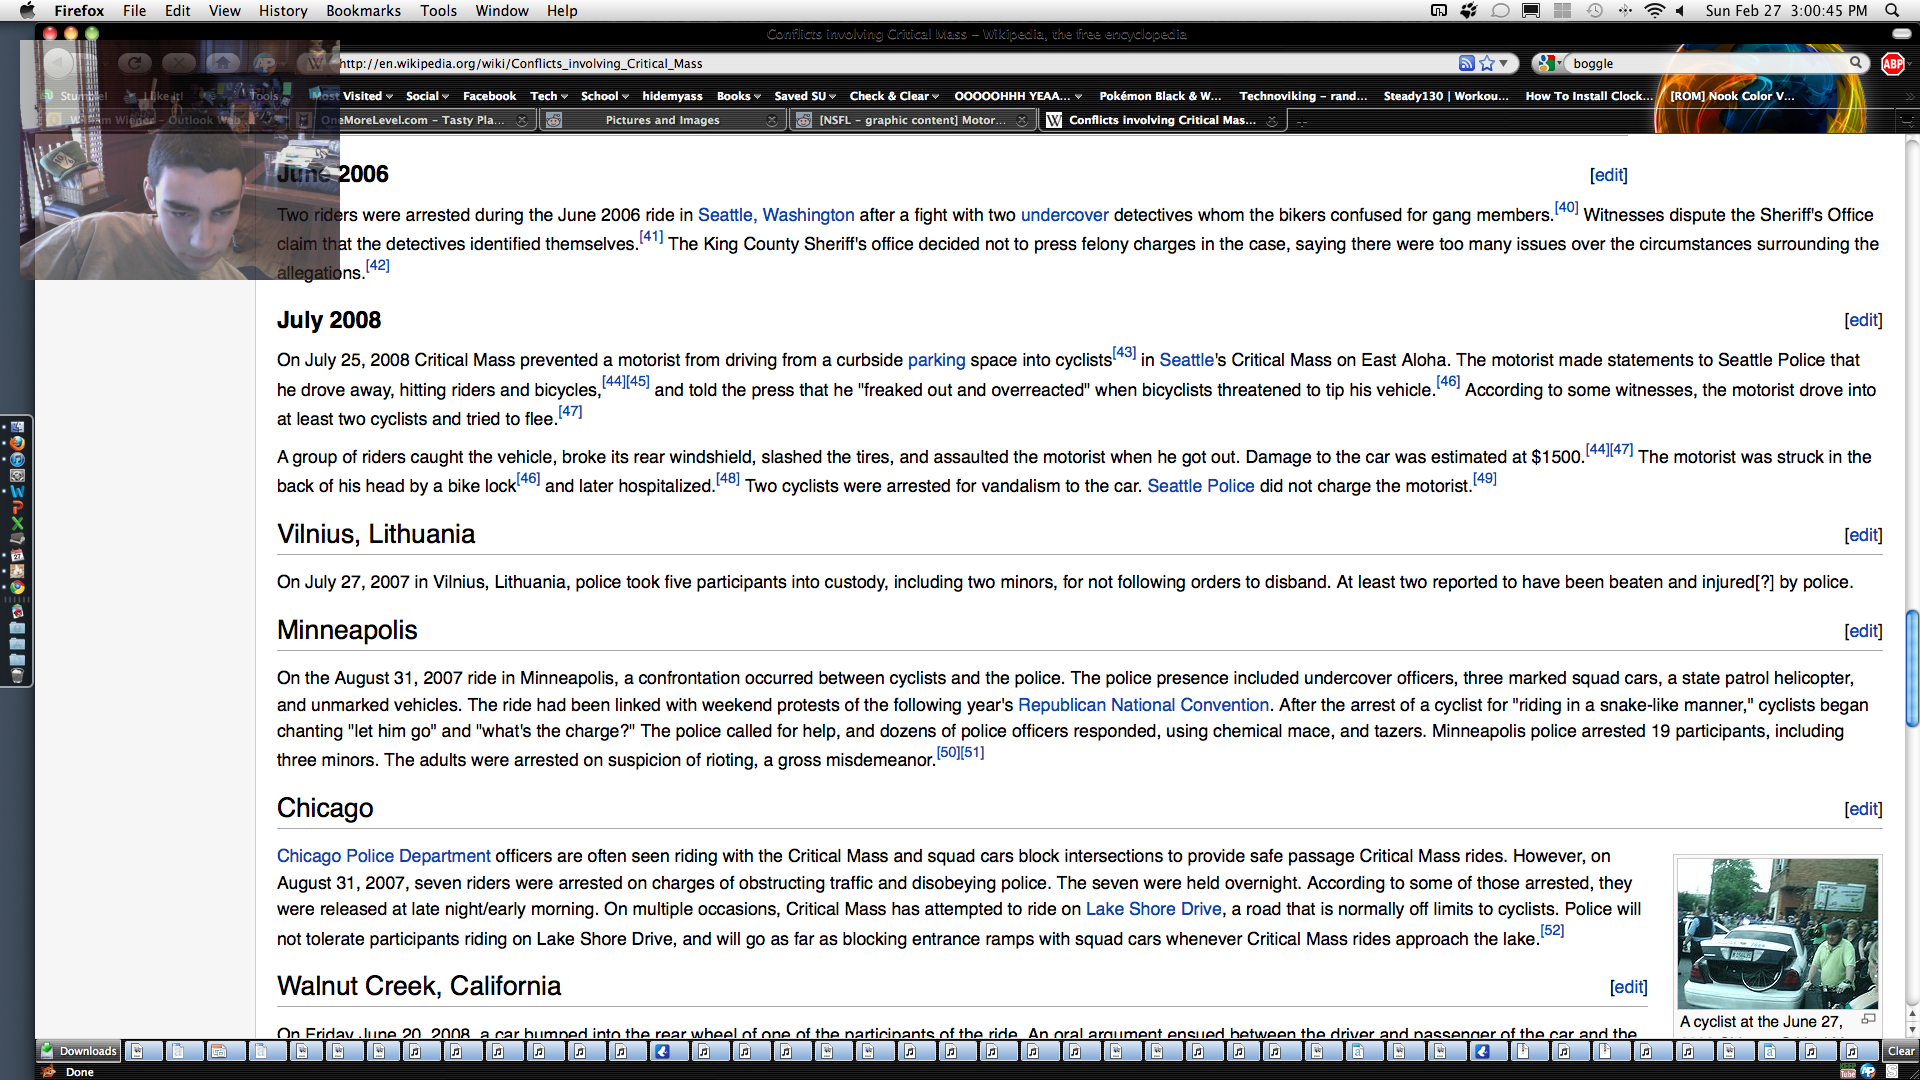
Task: Expand the Tech bookmarks folder
Action: 548,96
